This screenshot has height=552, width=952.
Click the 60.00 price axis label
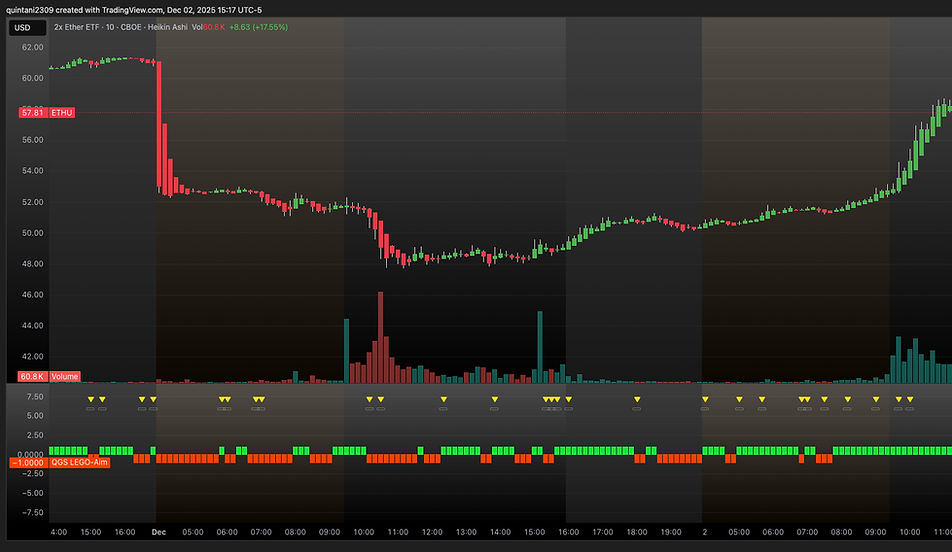tap(33, 78)
